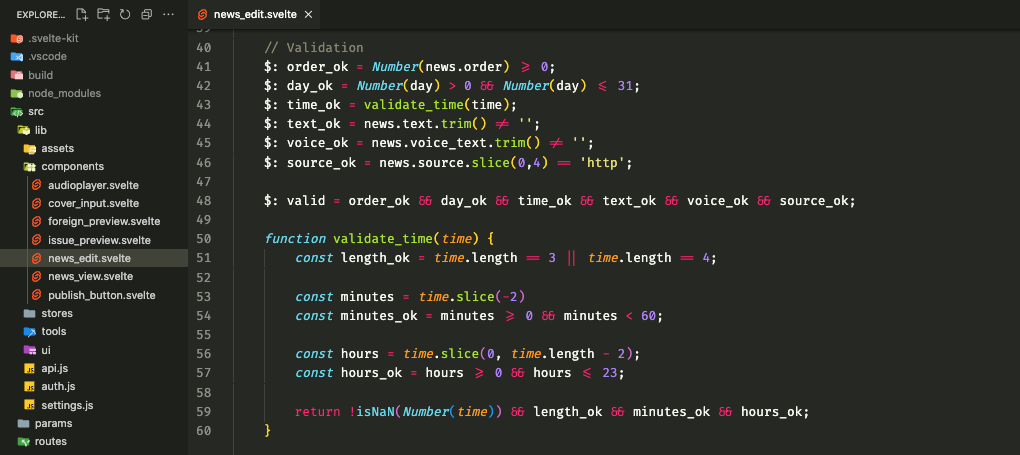Viewport: 1020px width, 455px height.
Task: Click 'source_ok' on line 46
Action: pyautogui.click(x=321, y=162)
